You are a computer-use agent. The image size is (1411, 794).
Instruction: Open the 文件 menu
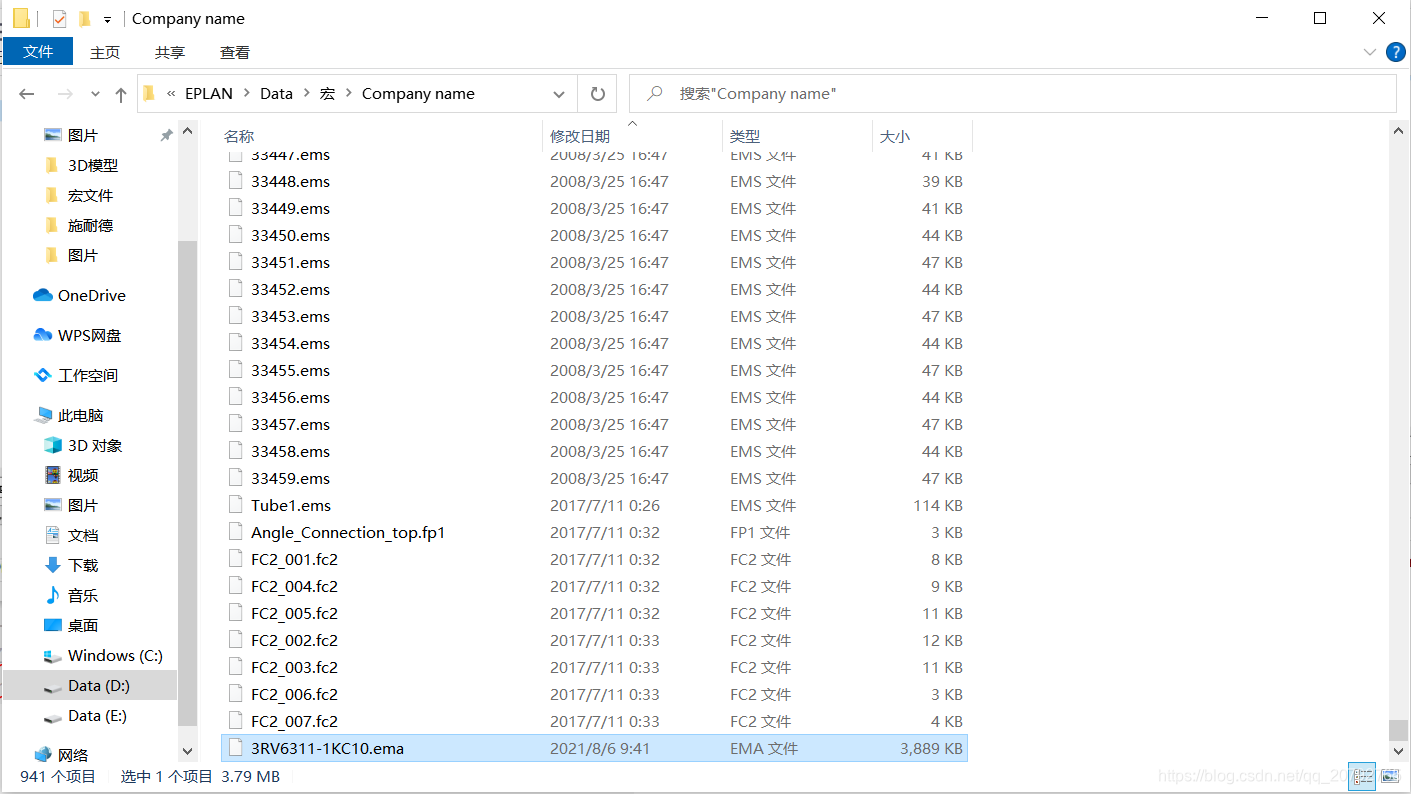(x=38, y=52)
